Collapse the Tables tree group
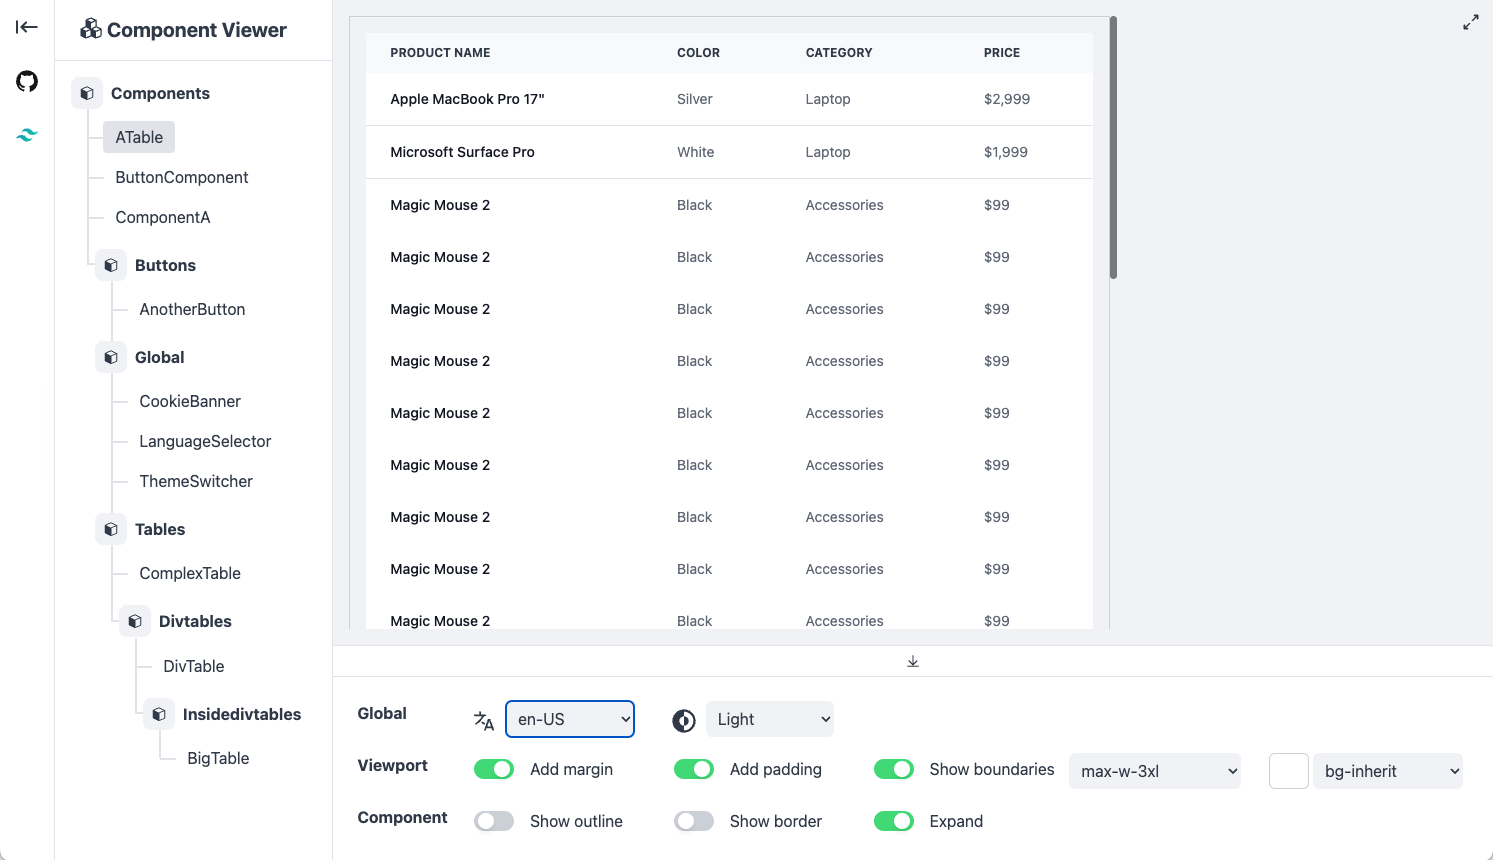This screenshot has width=1493, height=860. tap(160, 529)
